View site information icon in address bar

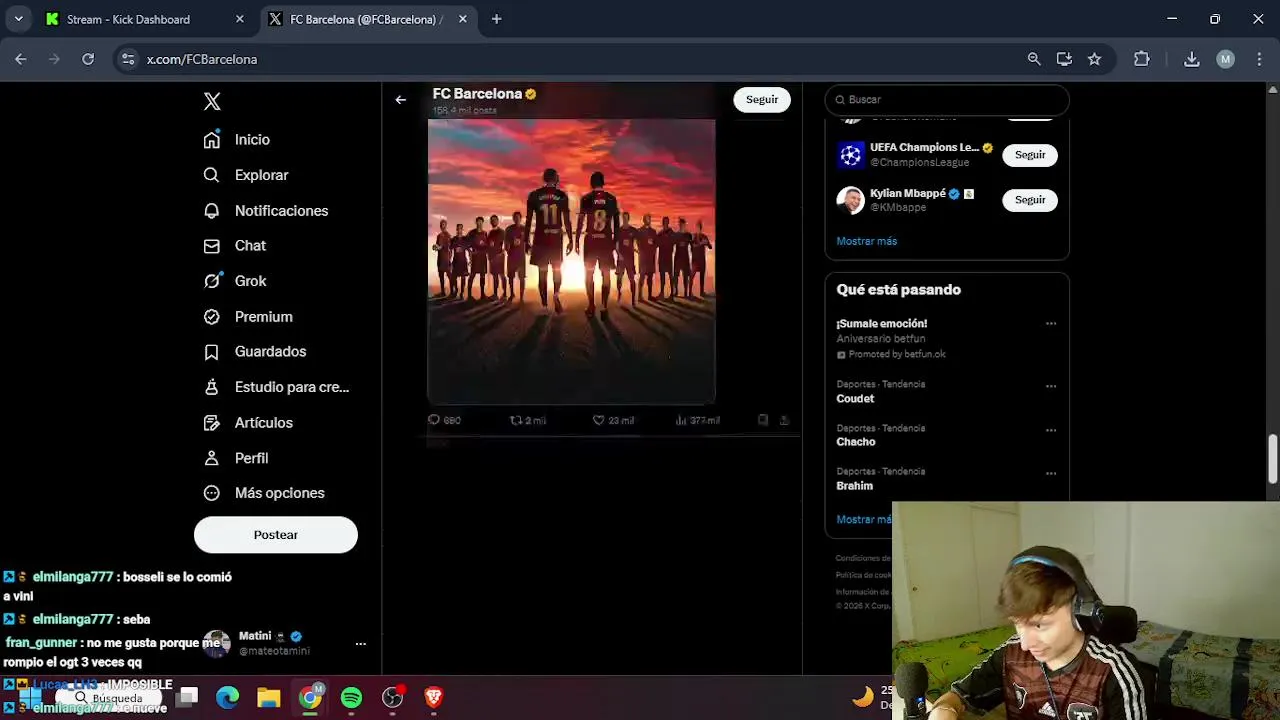(x=127, y=59)
